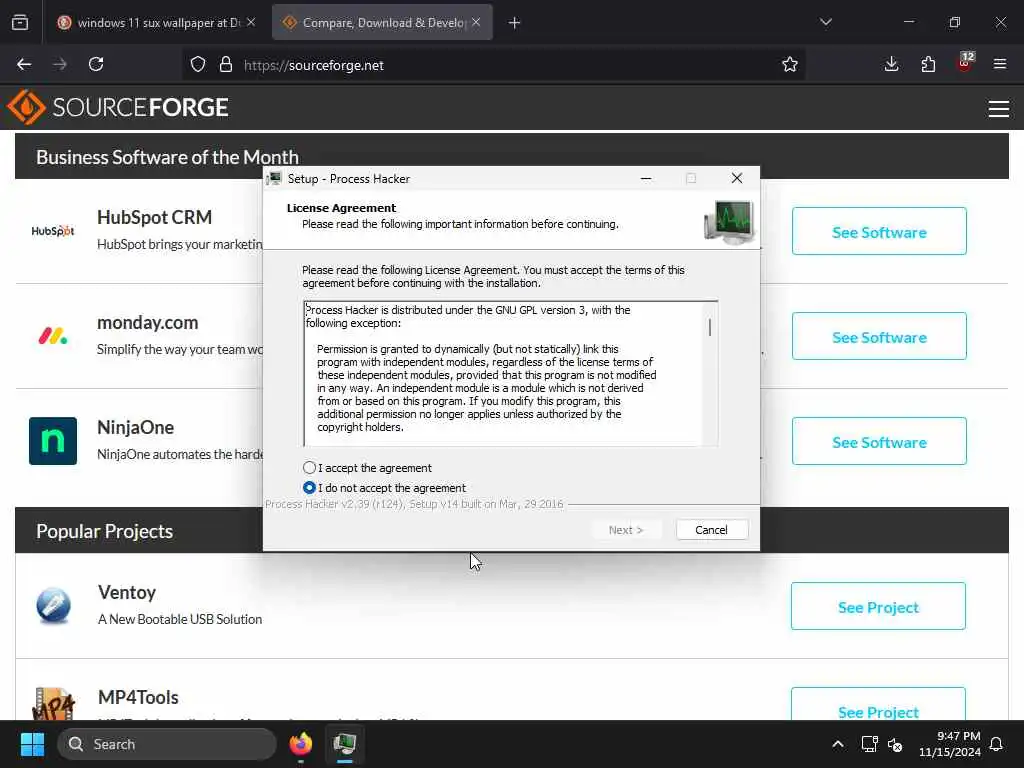Open the notifications bell icon
Viewport: 1024px width, 768px height.
[996, 744]
